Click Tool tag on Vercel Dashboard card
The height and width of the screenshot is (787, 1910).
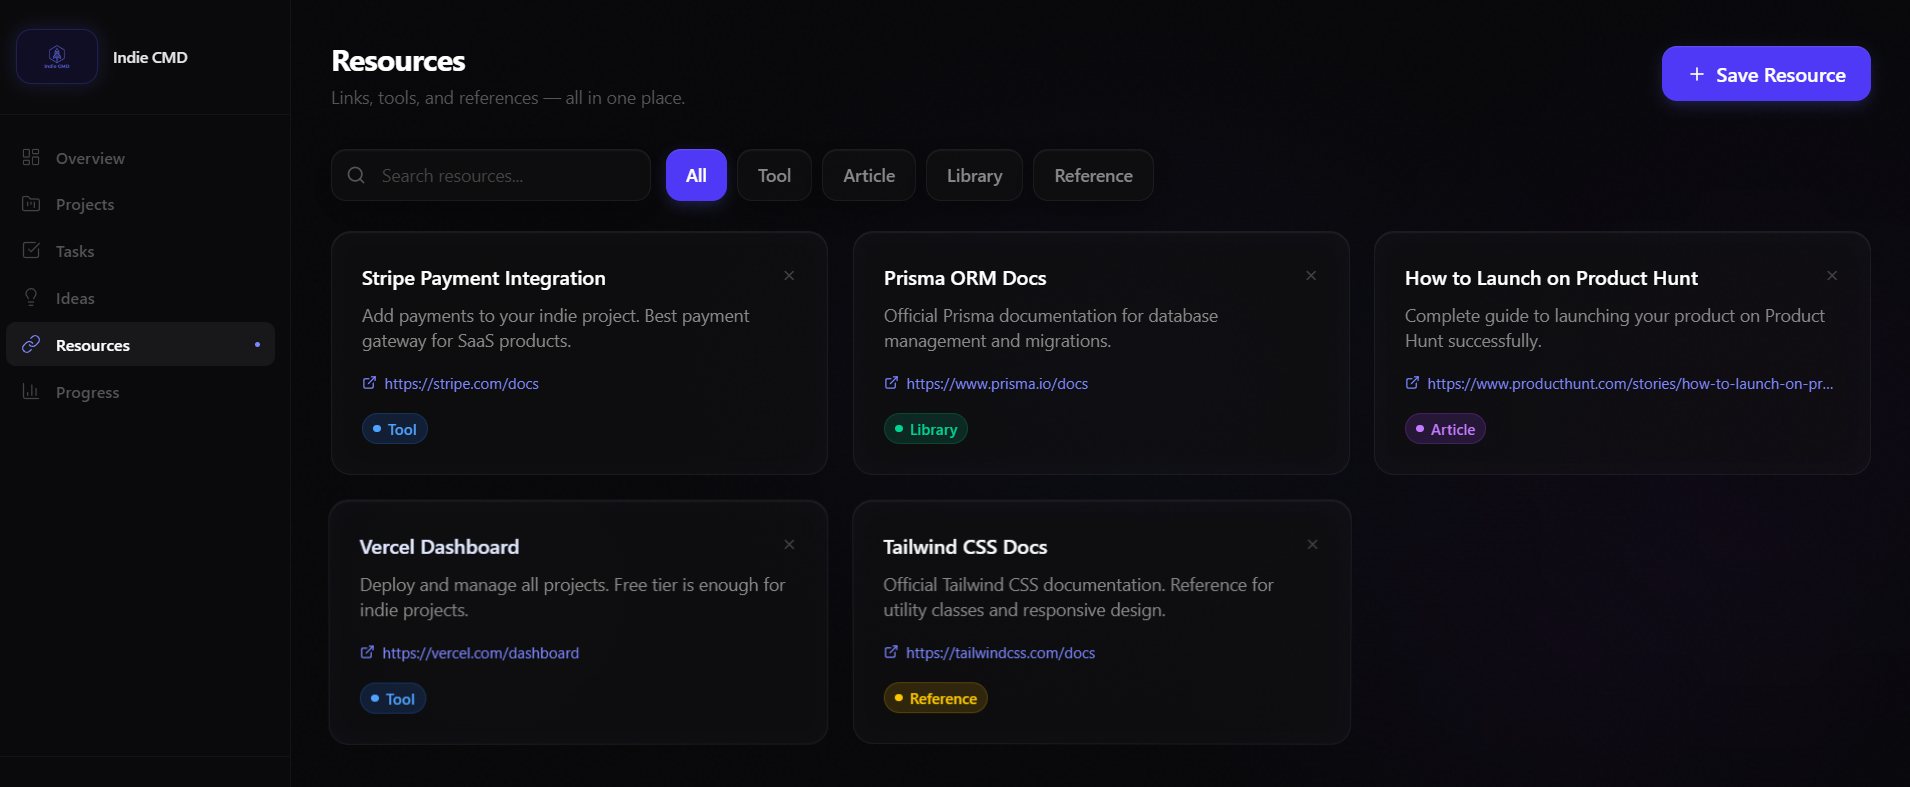(x=393, y=698)
